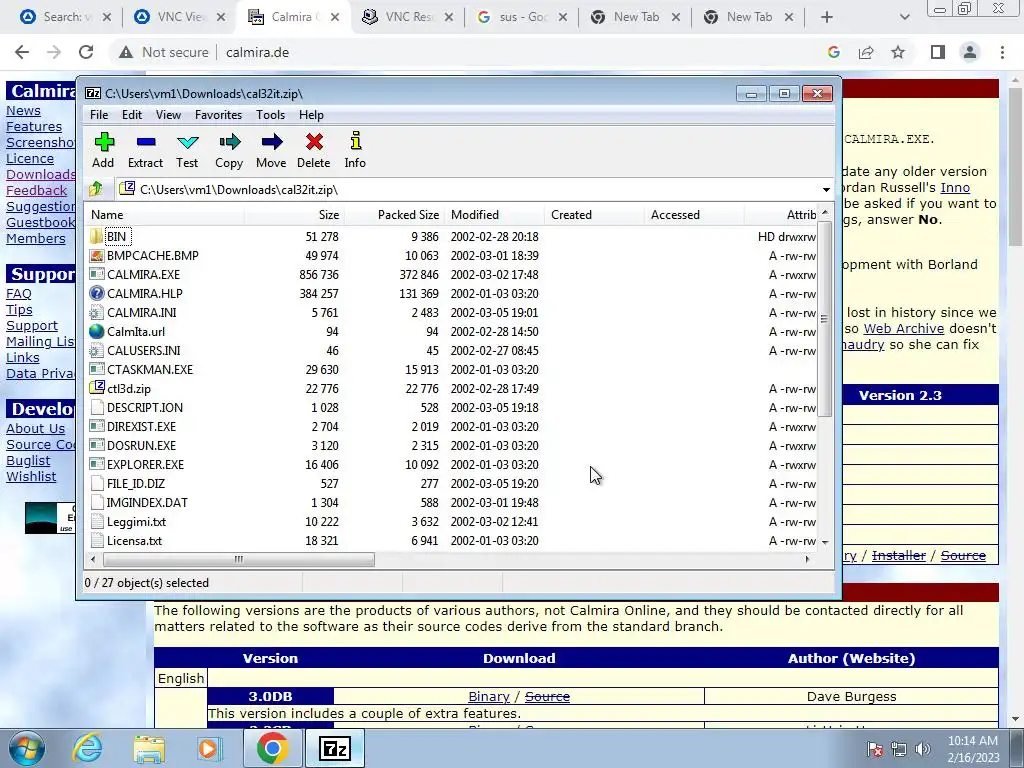Image resolution: width=1024 pixels, height=768 pixels.
Task: Sort by Modified column header
Action: click(494, 215)
